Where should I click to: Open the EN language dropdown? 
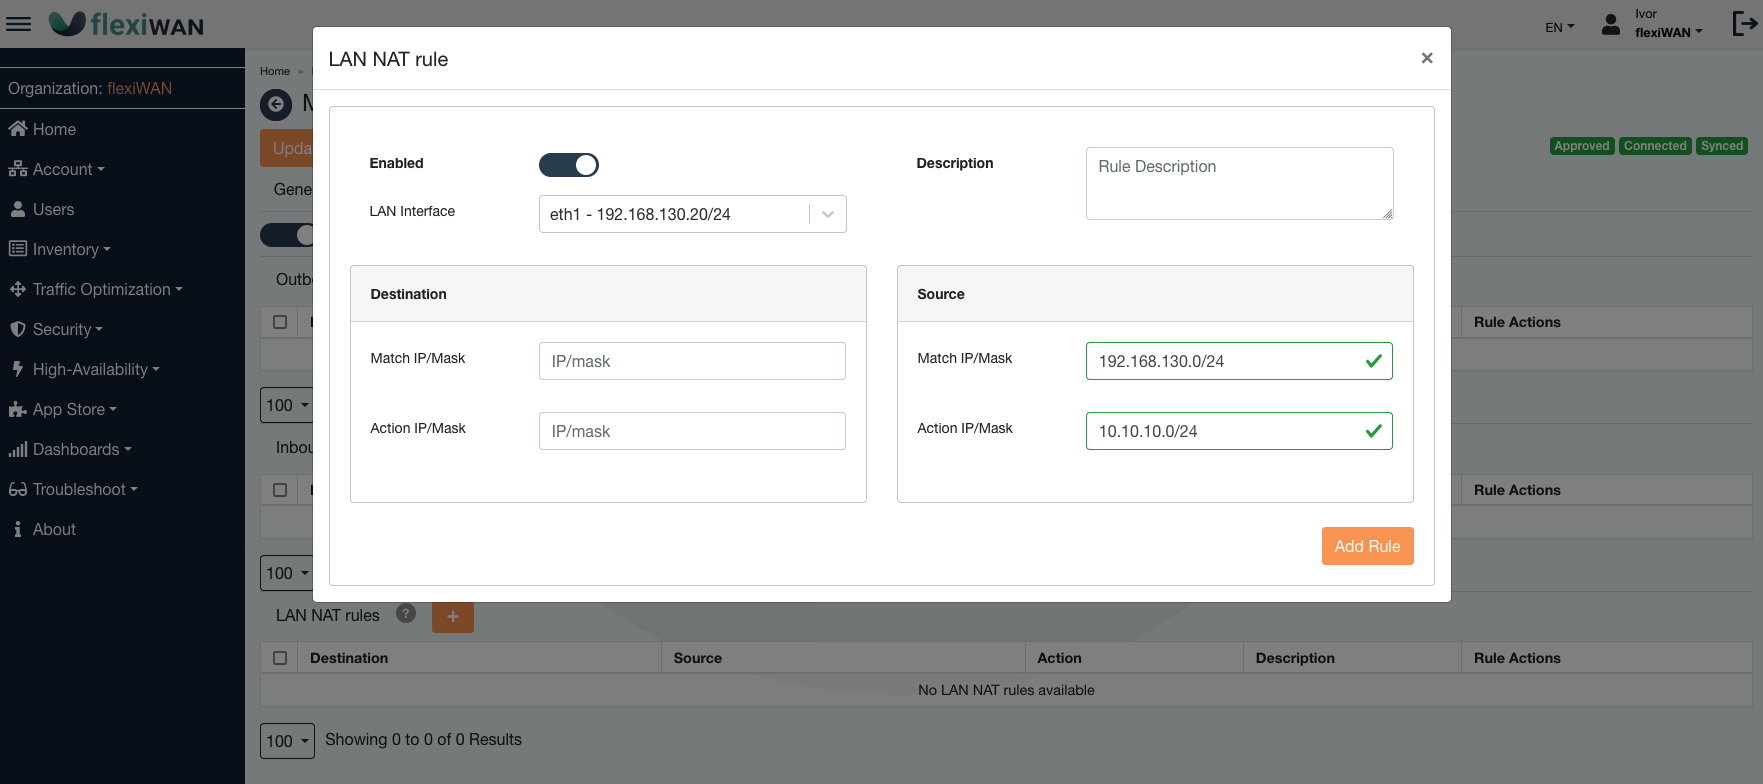(1558, 27)
